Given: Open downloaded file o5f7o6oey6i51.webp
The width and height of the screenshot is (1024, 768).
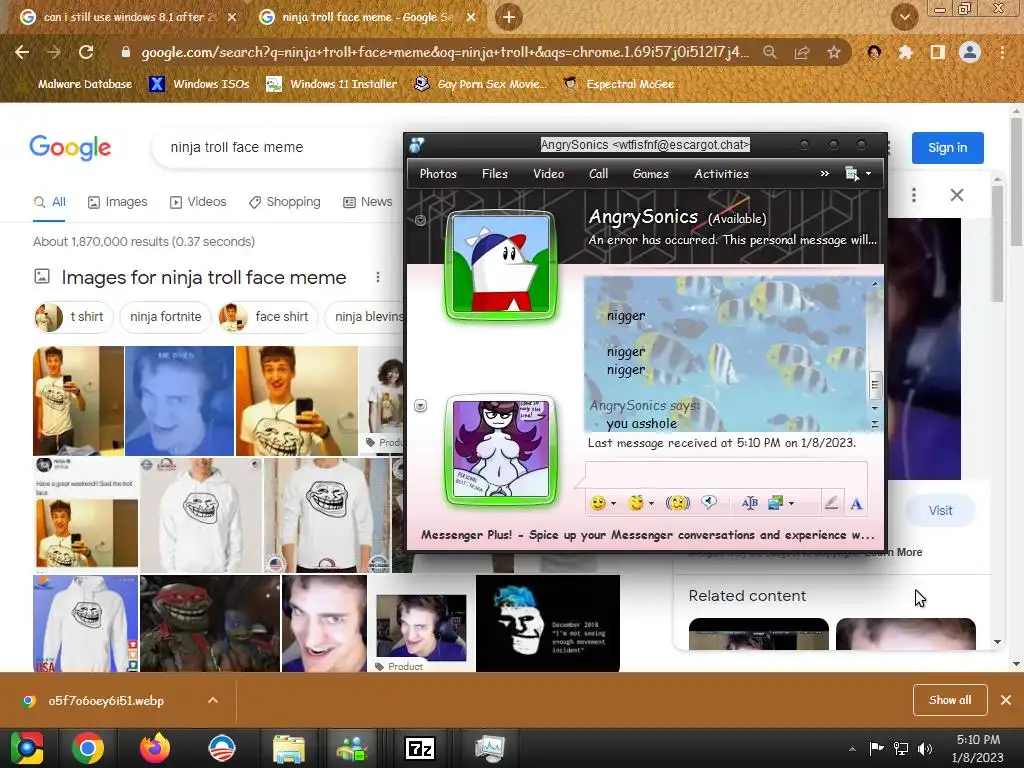Looking at the screenshot, I should click(x=106, y=701).
